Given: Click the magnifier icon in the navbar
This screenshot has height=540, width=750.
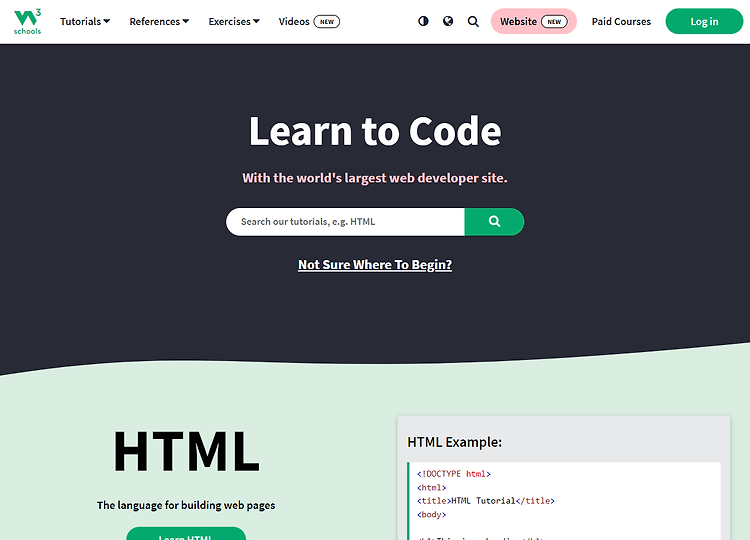Looking at the screenshot, I should tap(473, 22).
